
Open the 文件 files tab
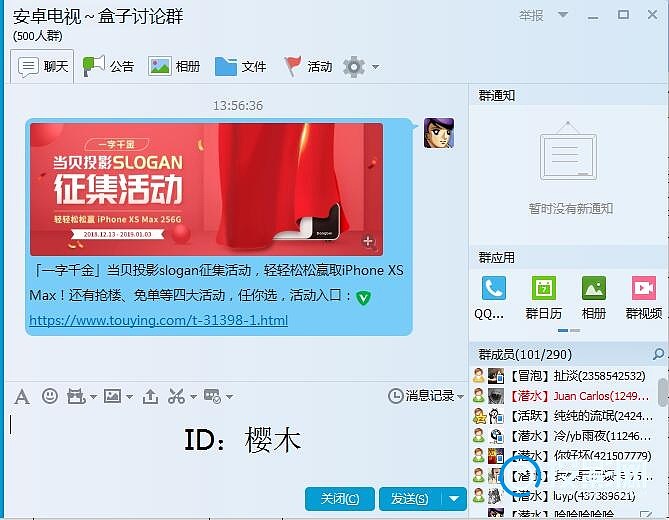click(241, 67)
